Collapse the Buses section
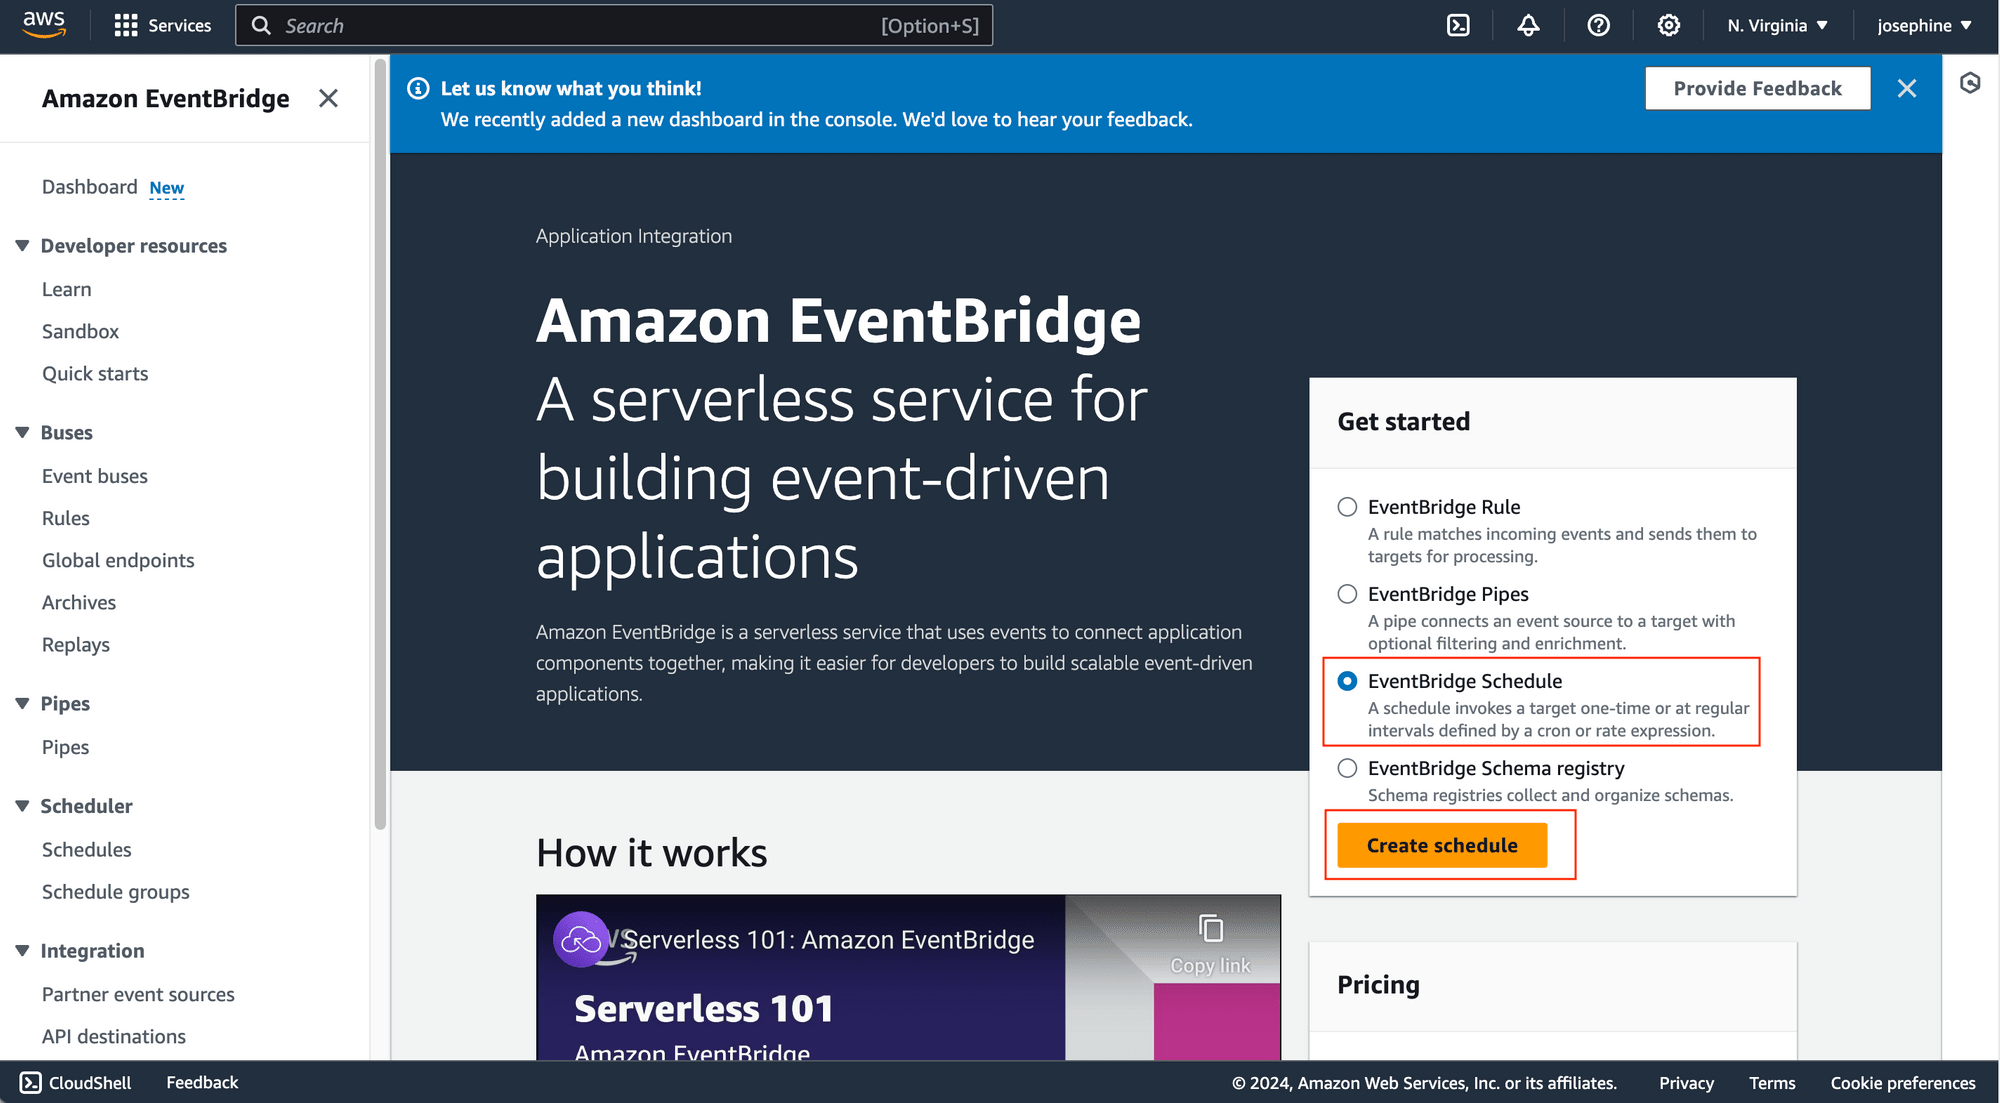Screen dimensions: 2000x1103 click(x=22, y=432)
